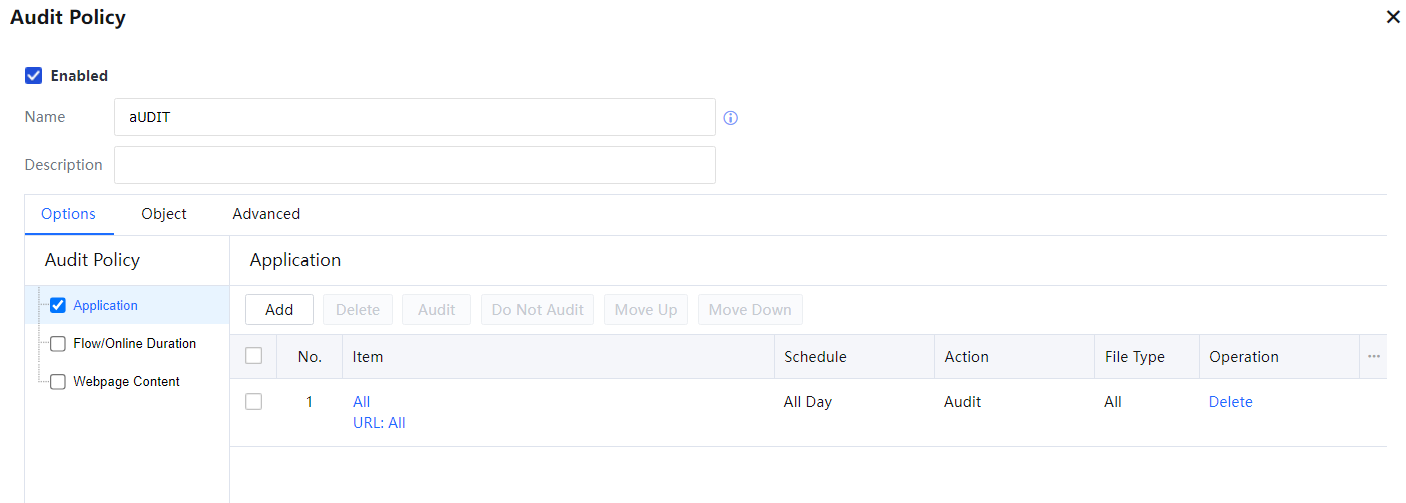Enable the Flow/Online Duration checkbox
This screenshot has height=503, width=1406.
(x=58, y=344)
